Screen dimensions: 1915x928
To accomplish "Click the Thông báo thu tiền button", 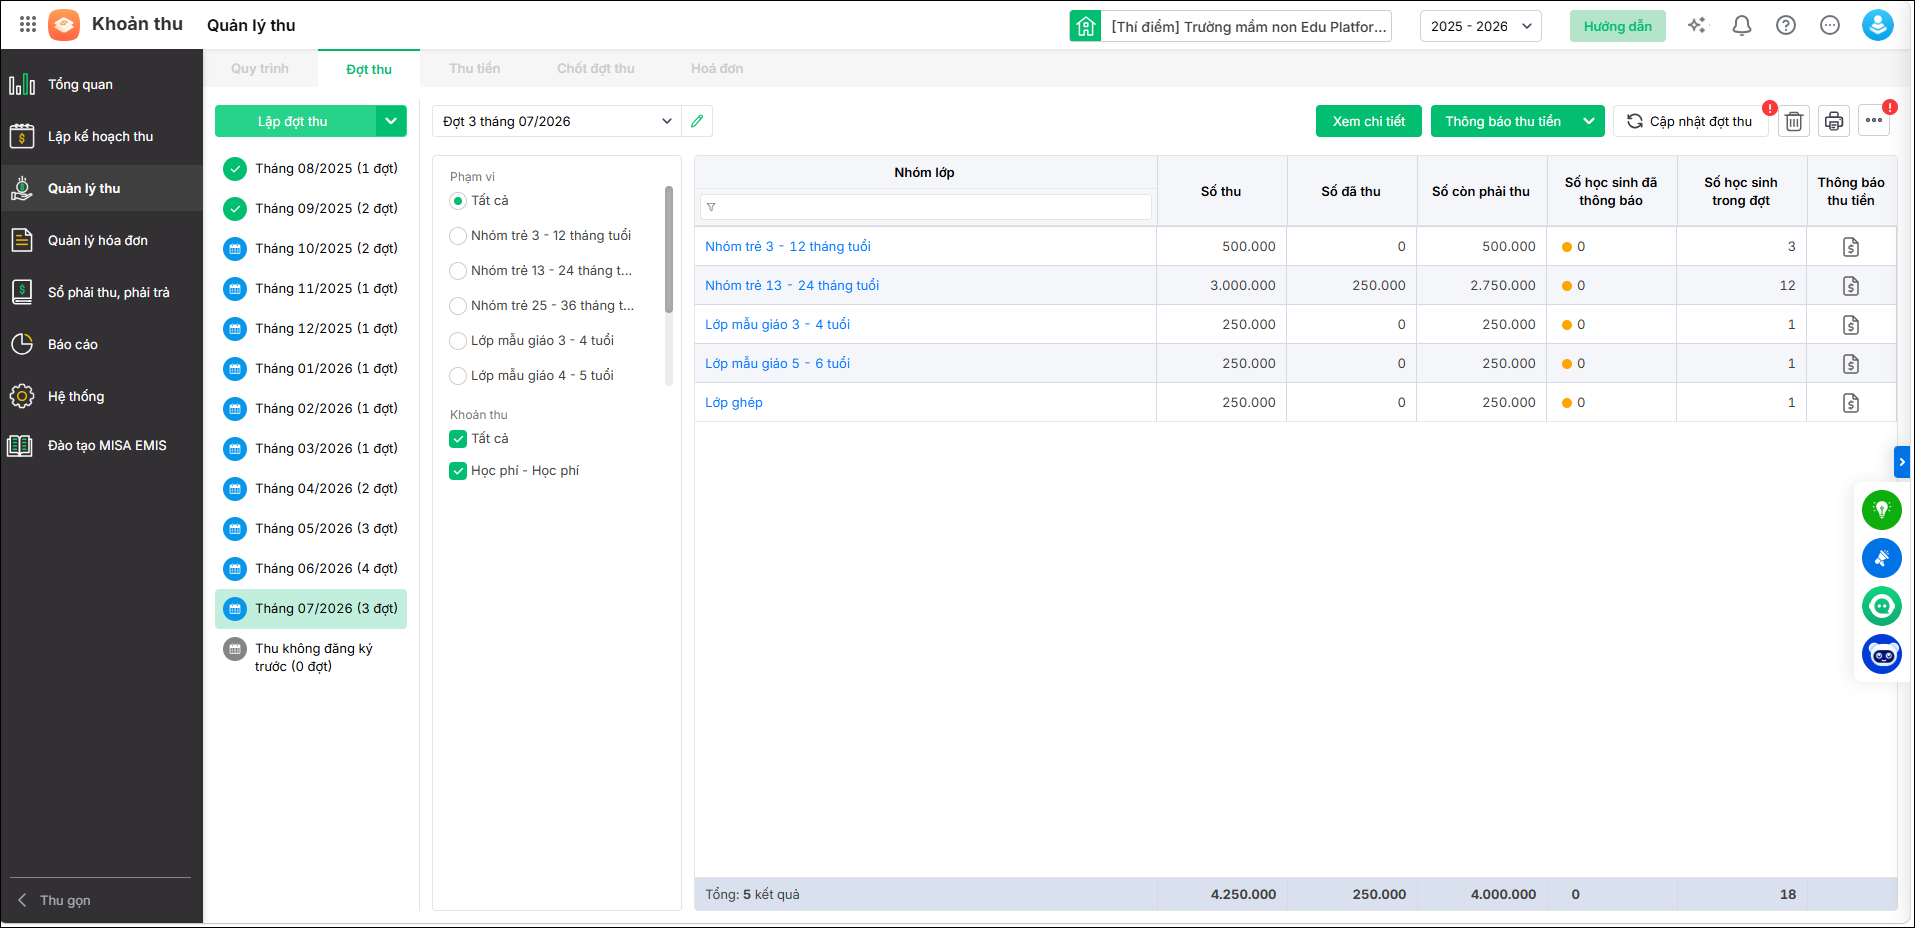I will (x=1502, y=121).
